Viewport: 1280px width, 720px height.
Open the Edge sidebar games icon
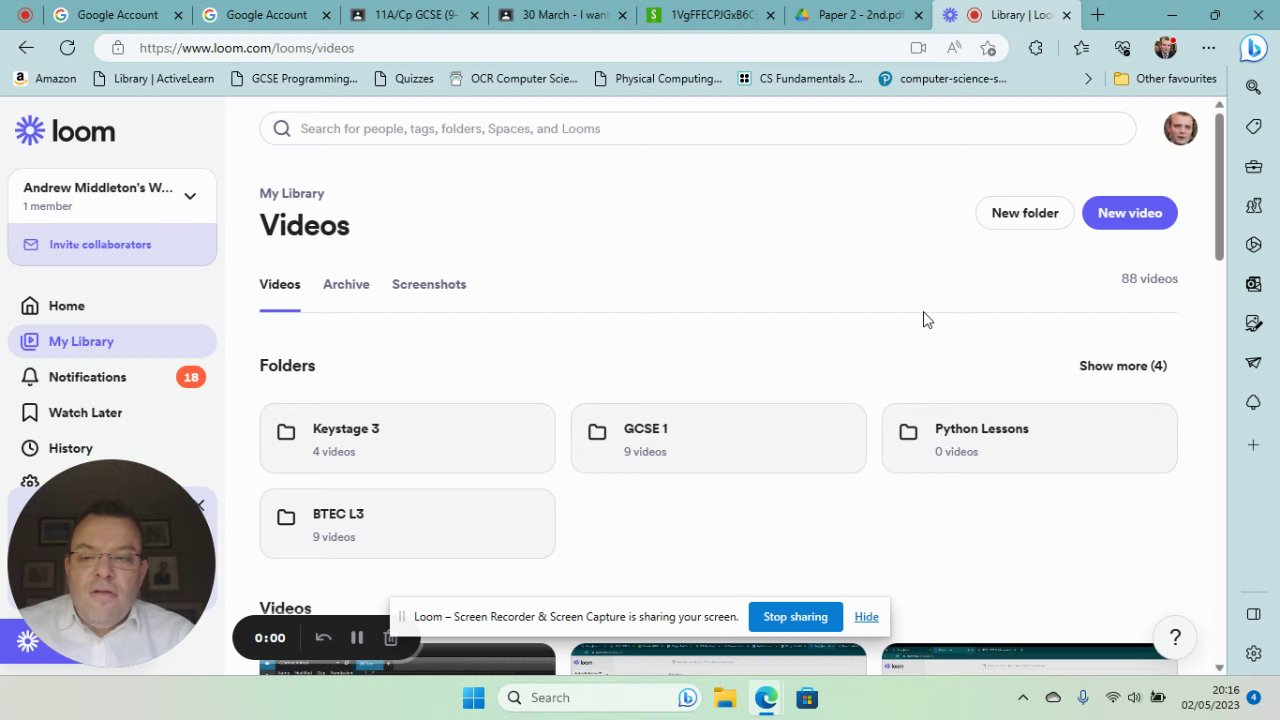(x=1253, y=205)
